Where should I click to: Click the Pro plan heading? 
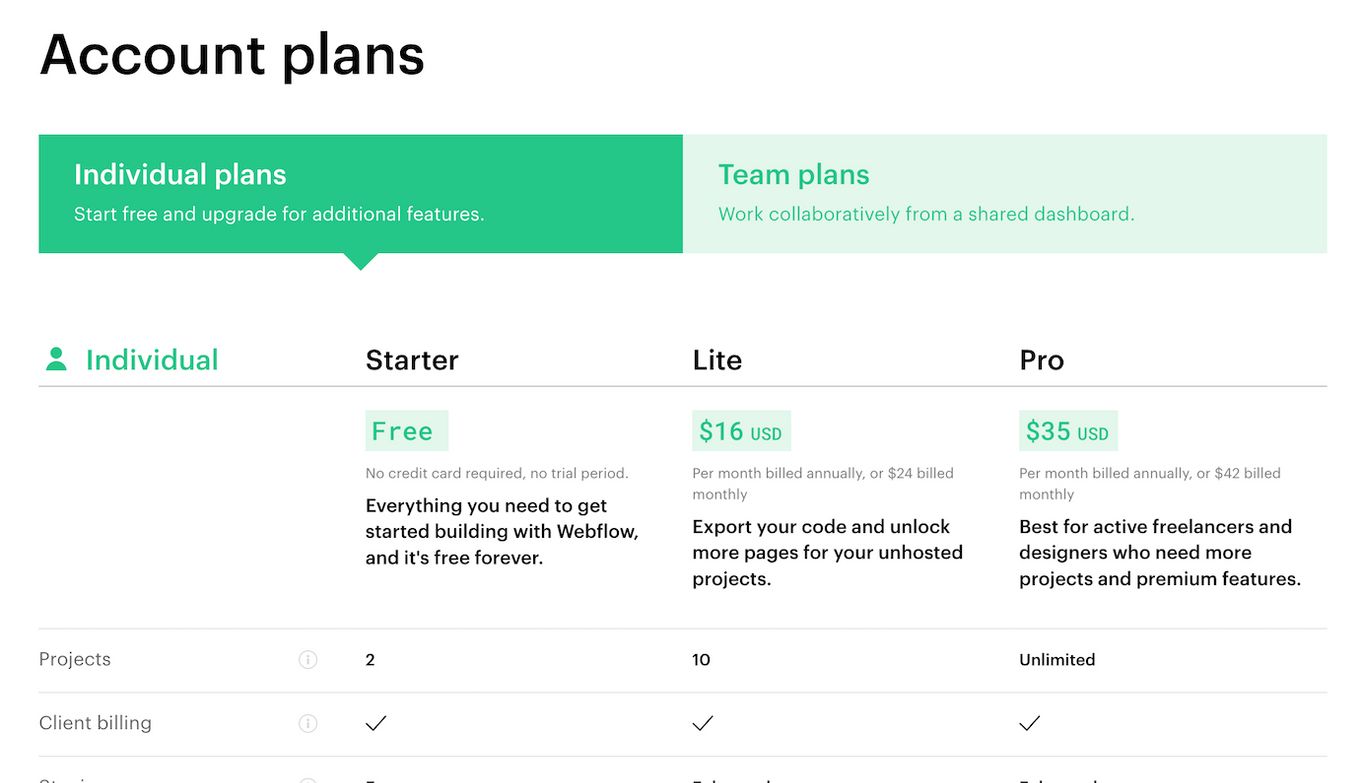click(x=1042, y=360)
